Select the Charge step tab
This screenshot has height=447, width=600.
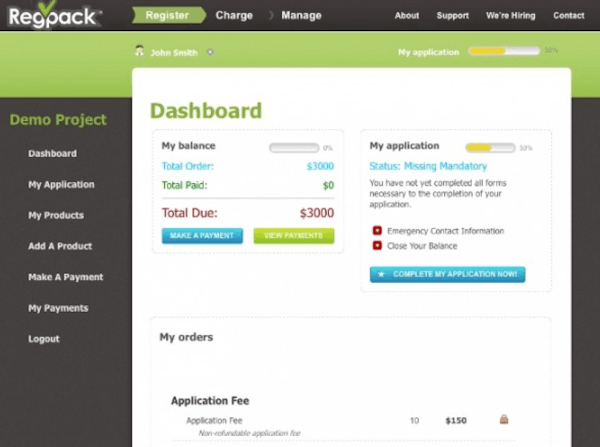(x=234, y=15)
